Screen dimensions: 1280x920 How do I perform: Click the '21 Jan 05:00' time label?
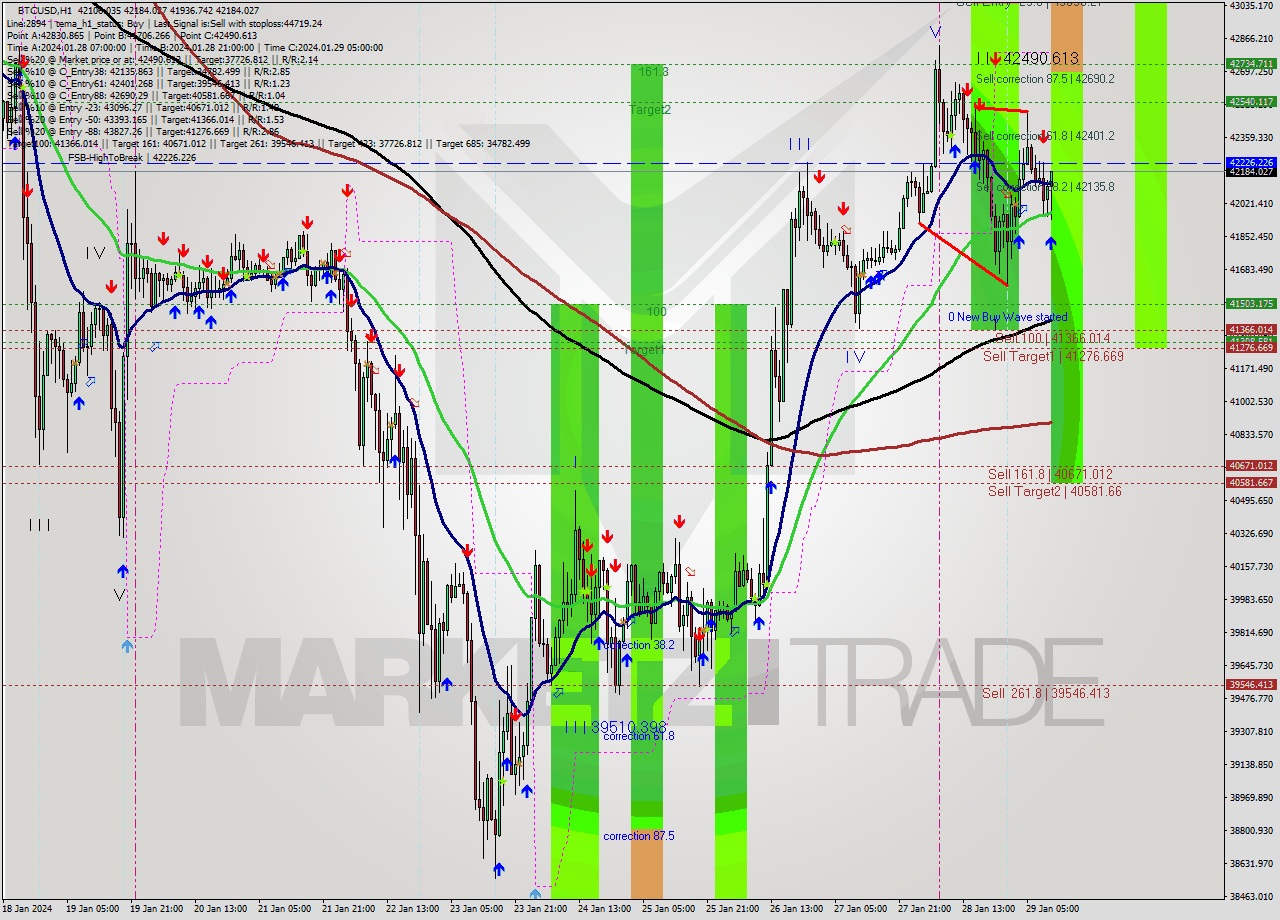(285, 909)
